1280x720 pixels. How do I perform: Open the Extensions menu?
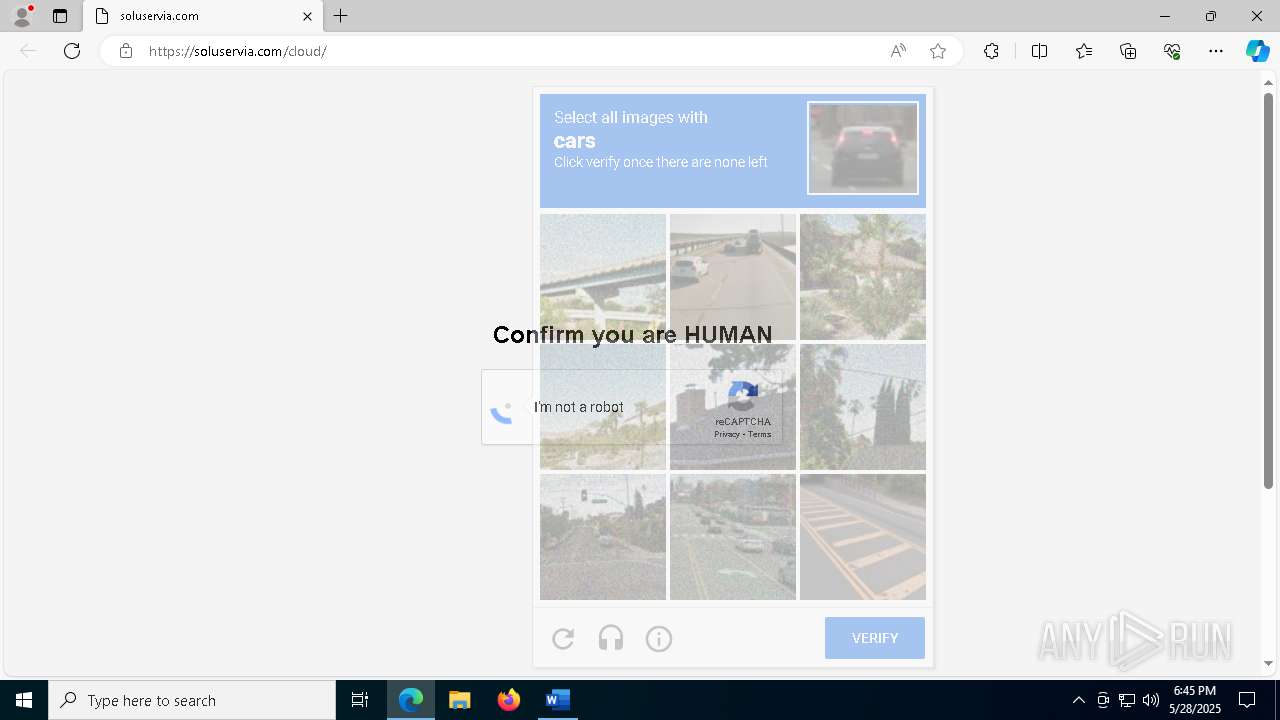tap(991, 51)
